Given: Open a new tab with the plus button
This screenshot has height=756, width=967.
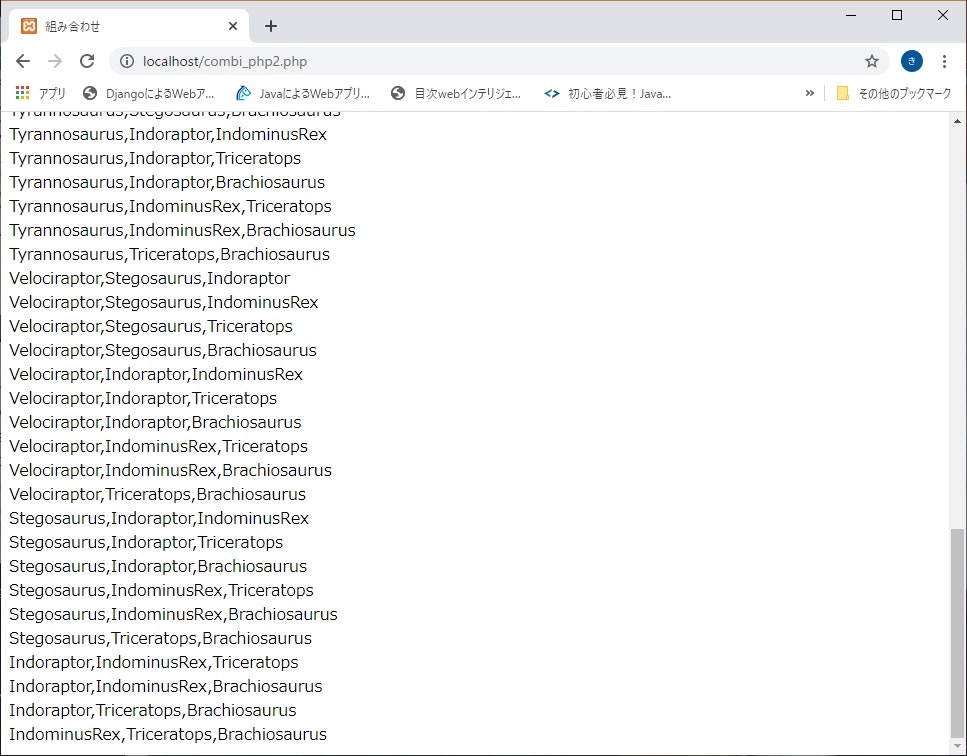Looking at the screenshot, I should pyautogui.click(x=270, y=25).
